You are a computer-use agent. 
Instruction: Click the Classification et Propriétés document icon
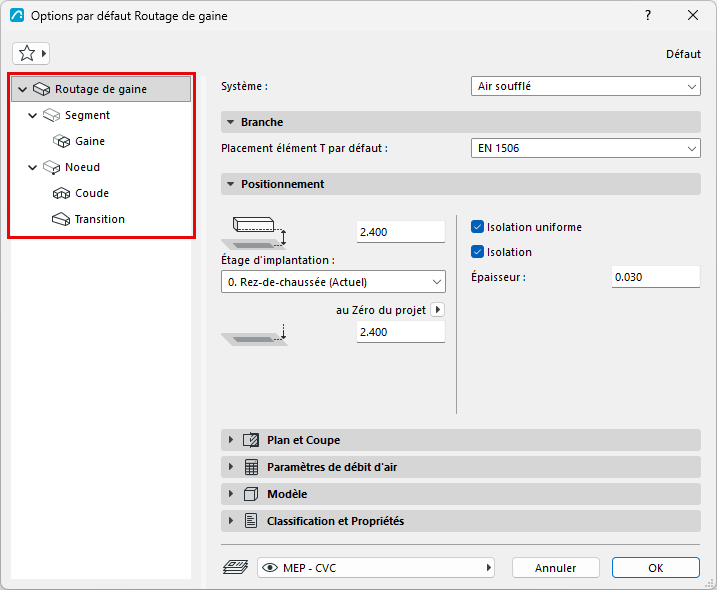coord(251,521)
